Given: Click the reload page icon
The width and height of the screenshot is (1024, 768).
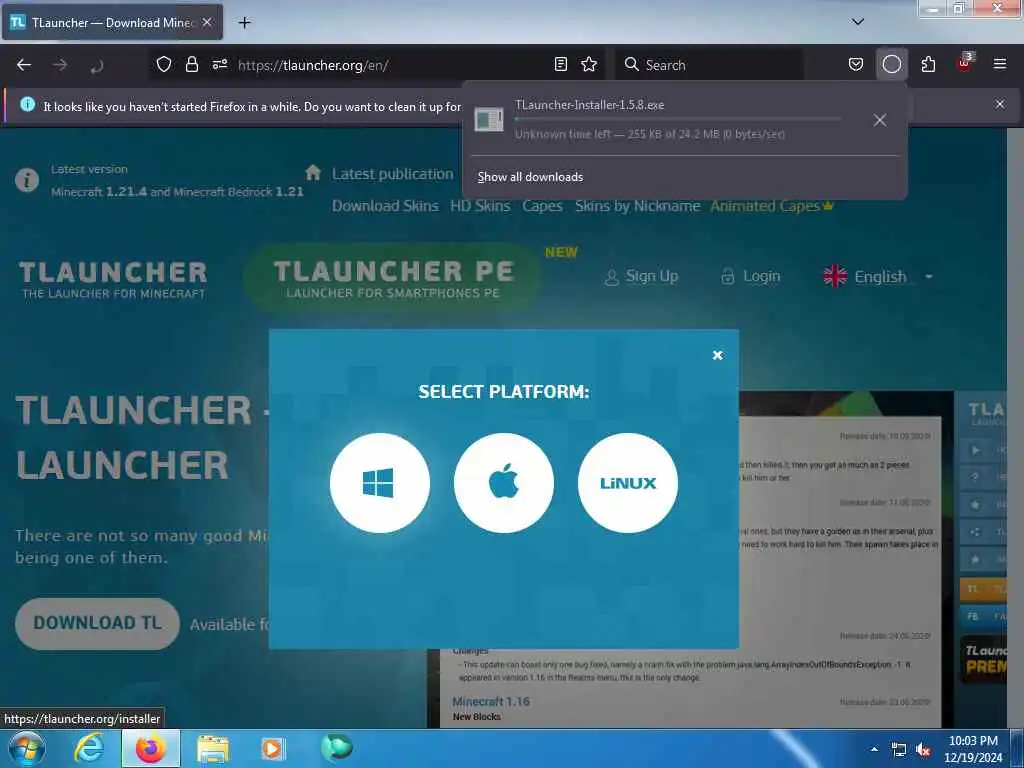Looking at the screenshot, I should coord(97,65).
